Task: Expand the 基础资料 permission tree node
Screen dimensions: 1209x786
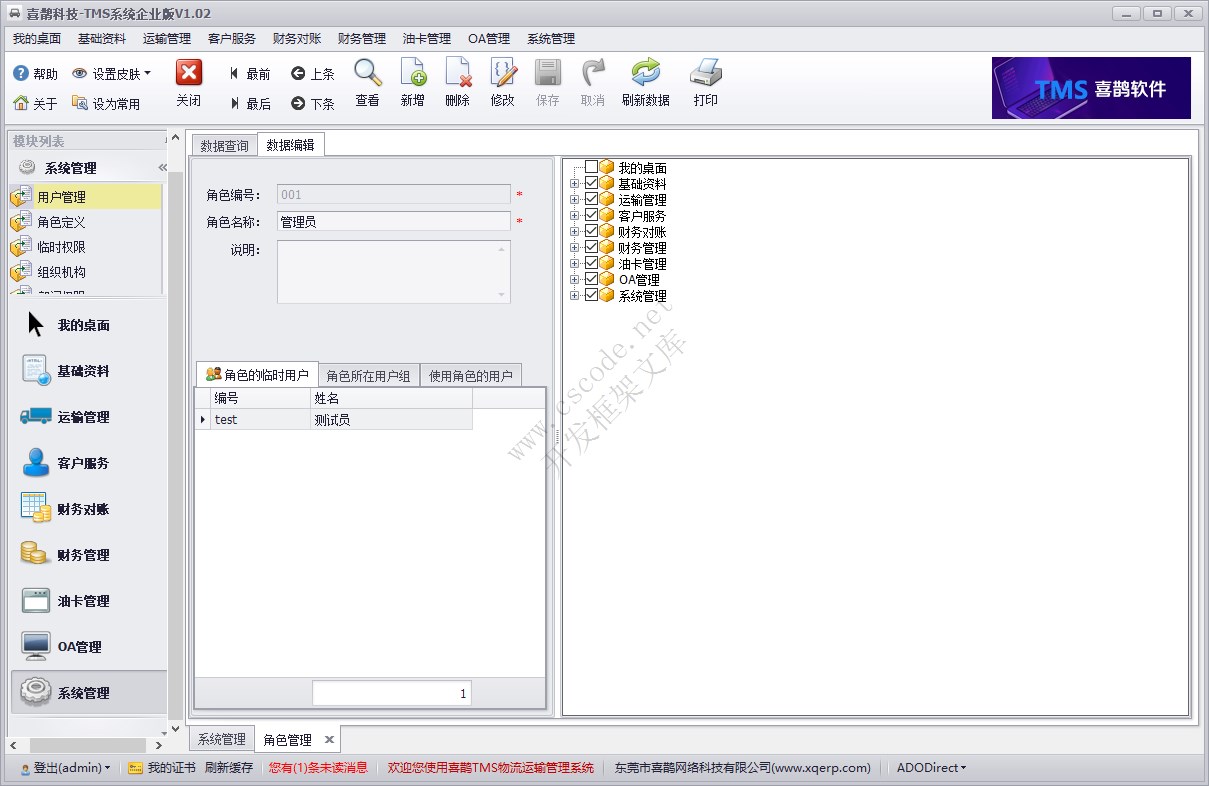Action: click(574, 184)
